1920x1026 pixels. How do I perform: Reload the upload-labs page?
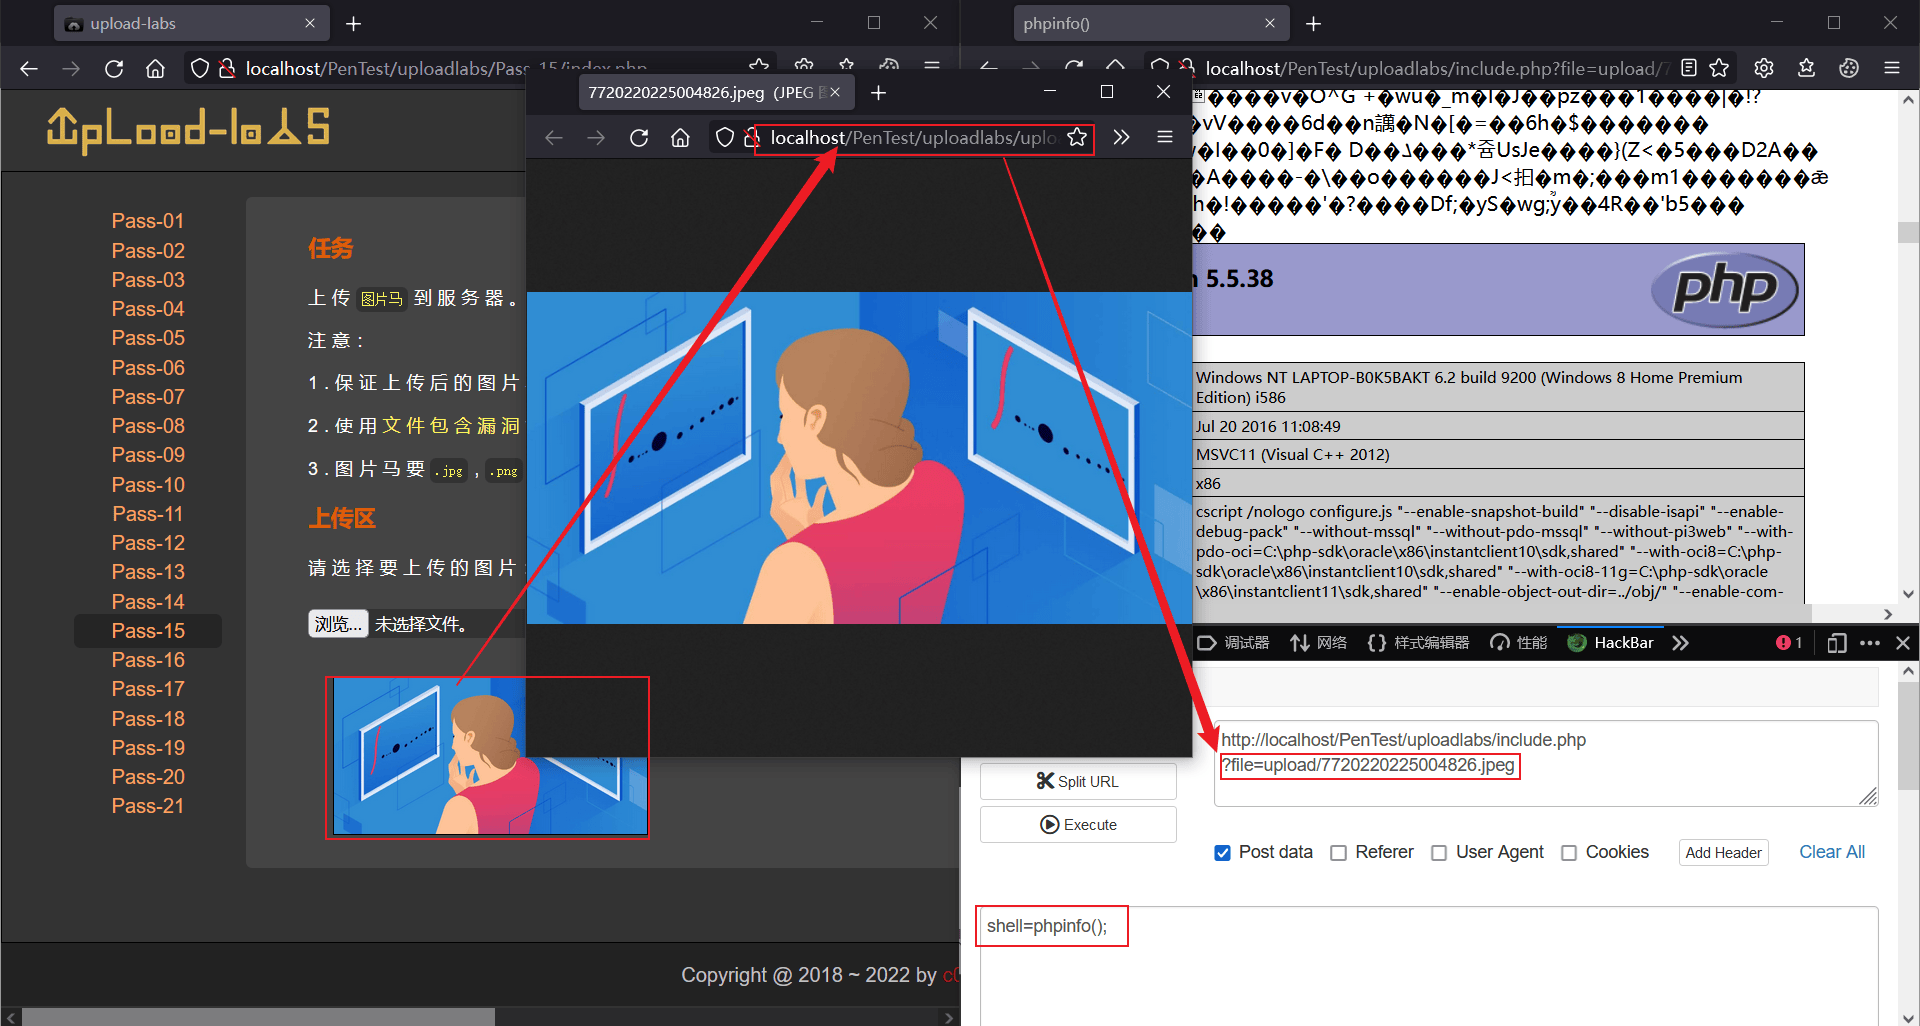114,68
